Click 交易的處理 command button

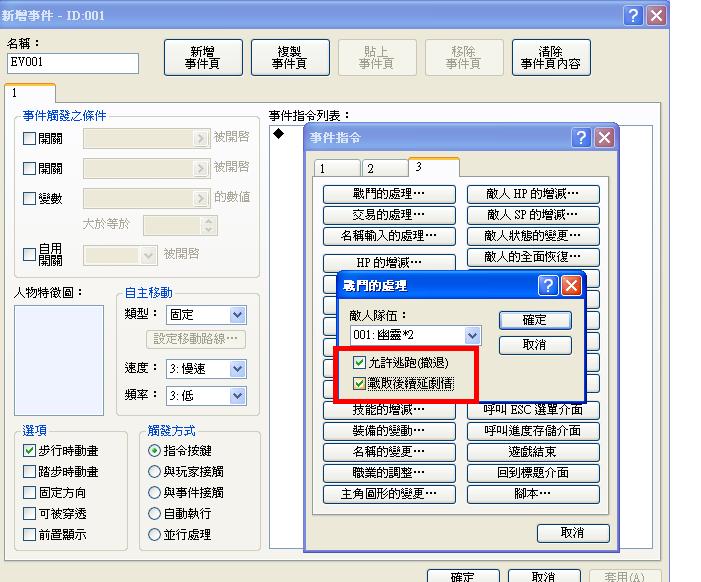pyautogui.click(x=389, y=215)
